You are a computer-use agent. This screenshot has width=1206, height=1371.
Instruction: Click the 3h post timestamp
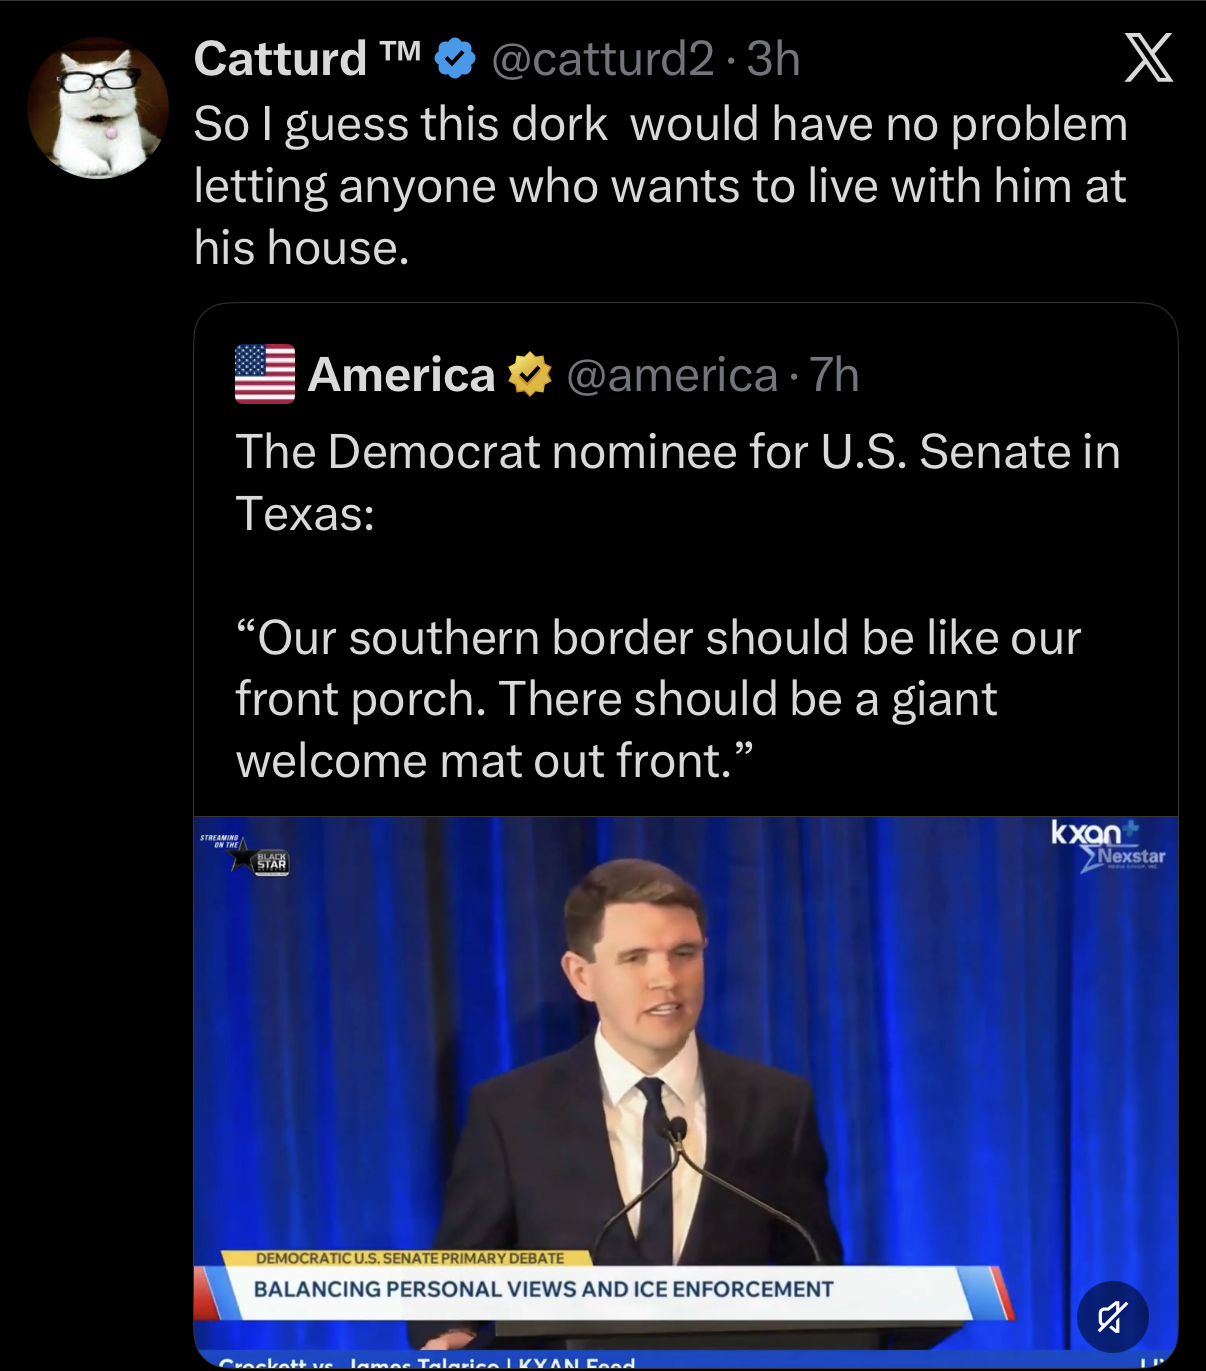point(773,59)
